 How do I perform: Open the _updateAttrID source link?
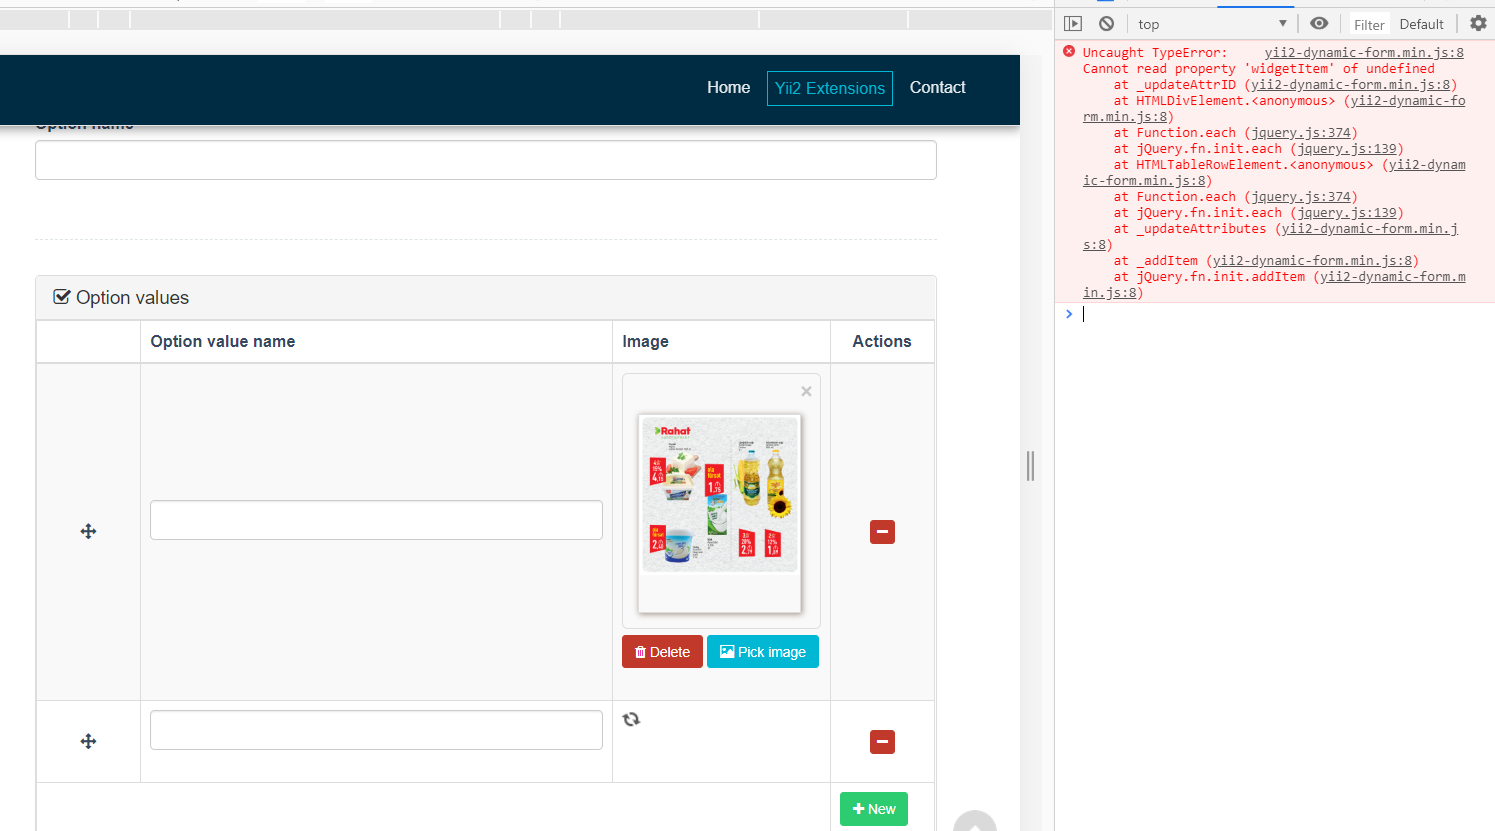(1351, 85)
